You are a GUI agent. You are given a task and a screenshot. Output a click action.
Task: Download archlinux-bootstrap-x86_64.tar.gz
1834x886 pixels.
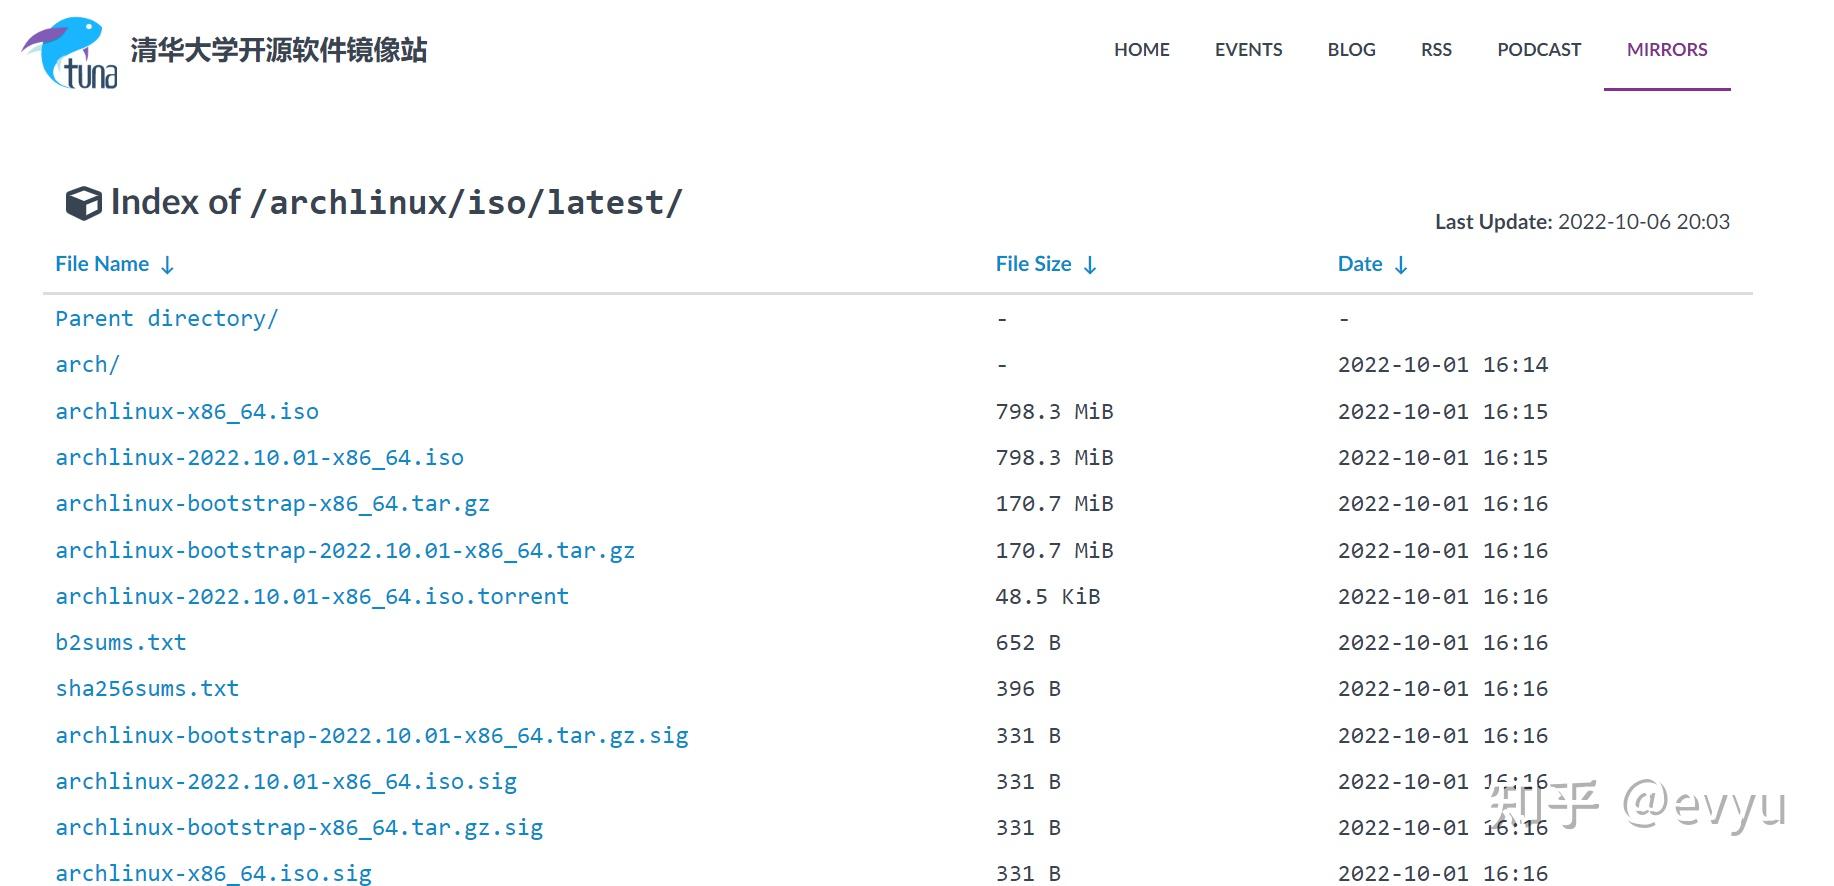[x=272, y=504]
